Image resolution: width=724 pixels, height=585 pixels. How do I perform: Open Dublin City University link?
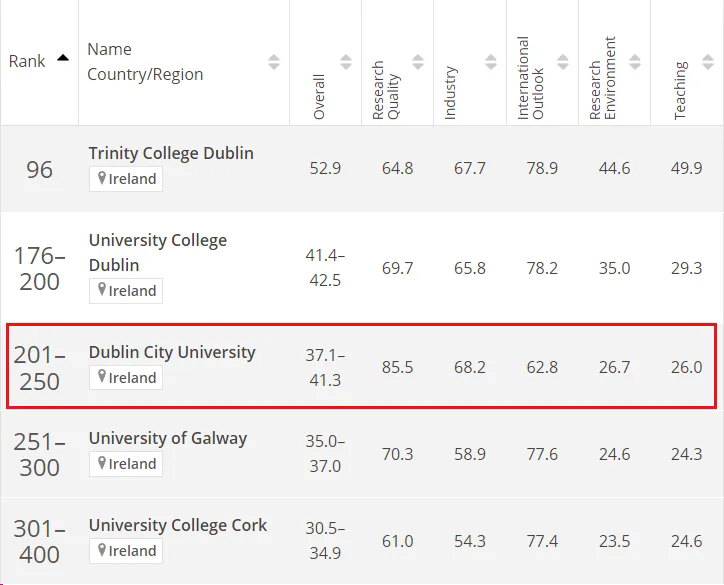tap(172, 352)
